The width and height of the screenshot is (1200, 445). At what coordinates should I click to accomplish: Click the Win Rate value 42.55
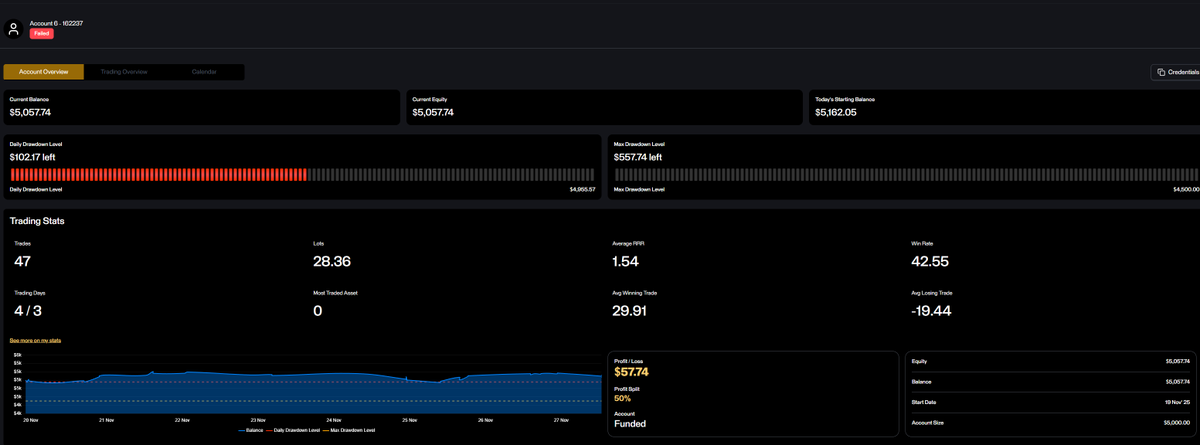(930, 262)
